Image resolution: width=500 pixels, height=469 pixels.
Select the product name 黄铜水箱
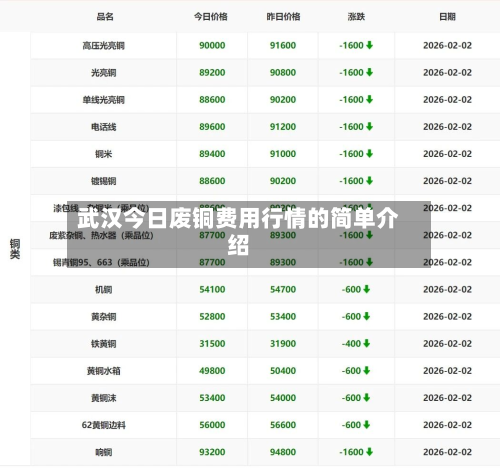tap(103, 371)
